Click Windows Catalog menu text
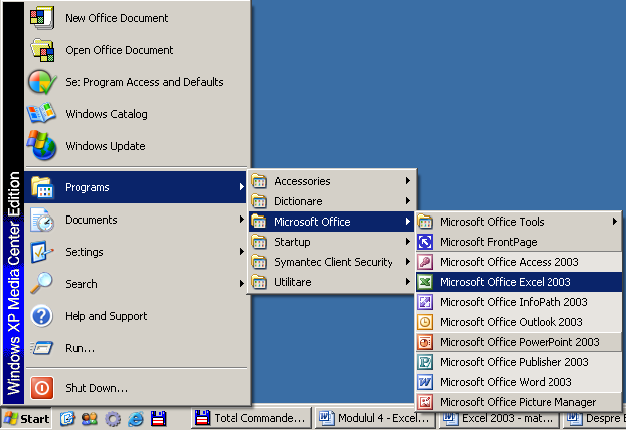Viewport: 626px width, 430px height. 107,114
